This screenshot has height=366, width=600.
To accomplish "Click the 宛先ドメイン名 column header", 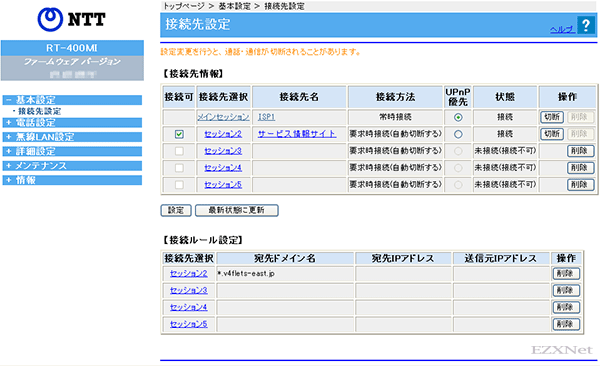I will (285, 258).
